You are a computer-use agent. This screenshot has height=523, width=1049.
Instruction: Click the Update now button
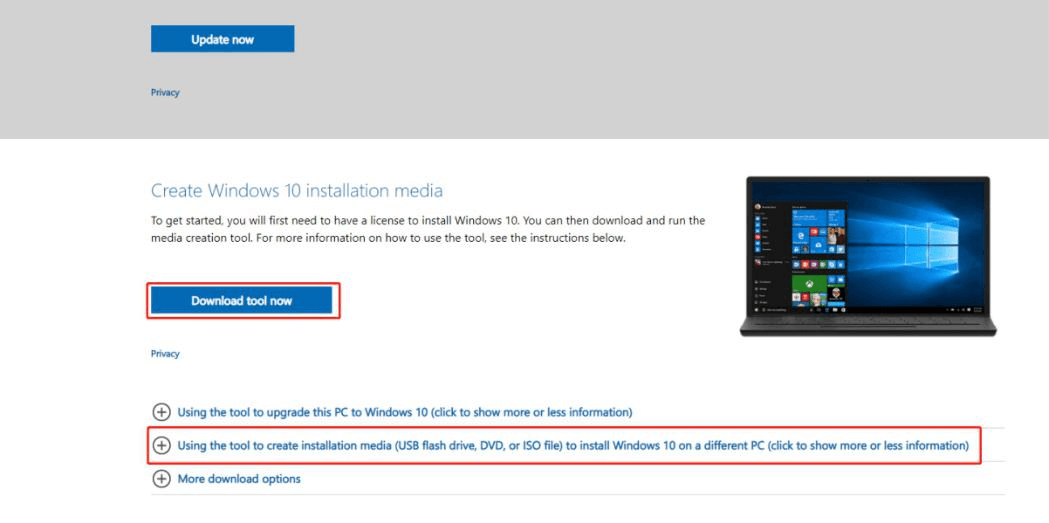point(222,39)
